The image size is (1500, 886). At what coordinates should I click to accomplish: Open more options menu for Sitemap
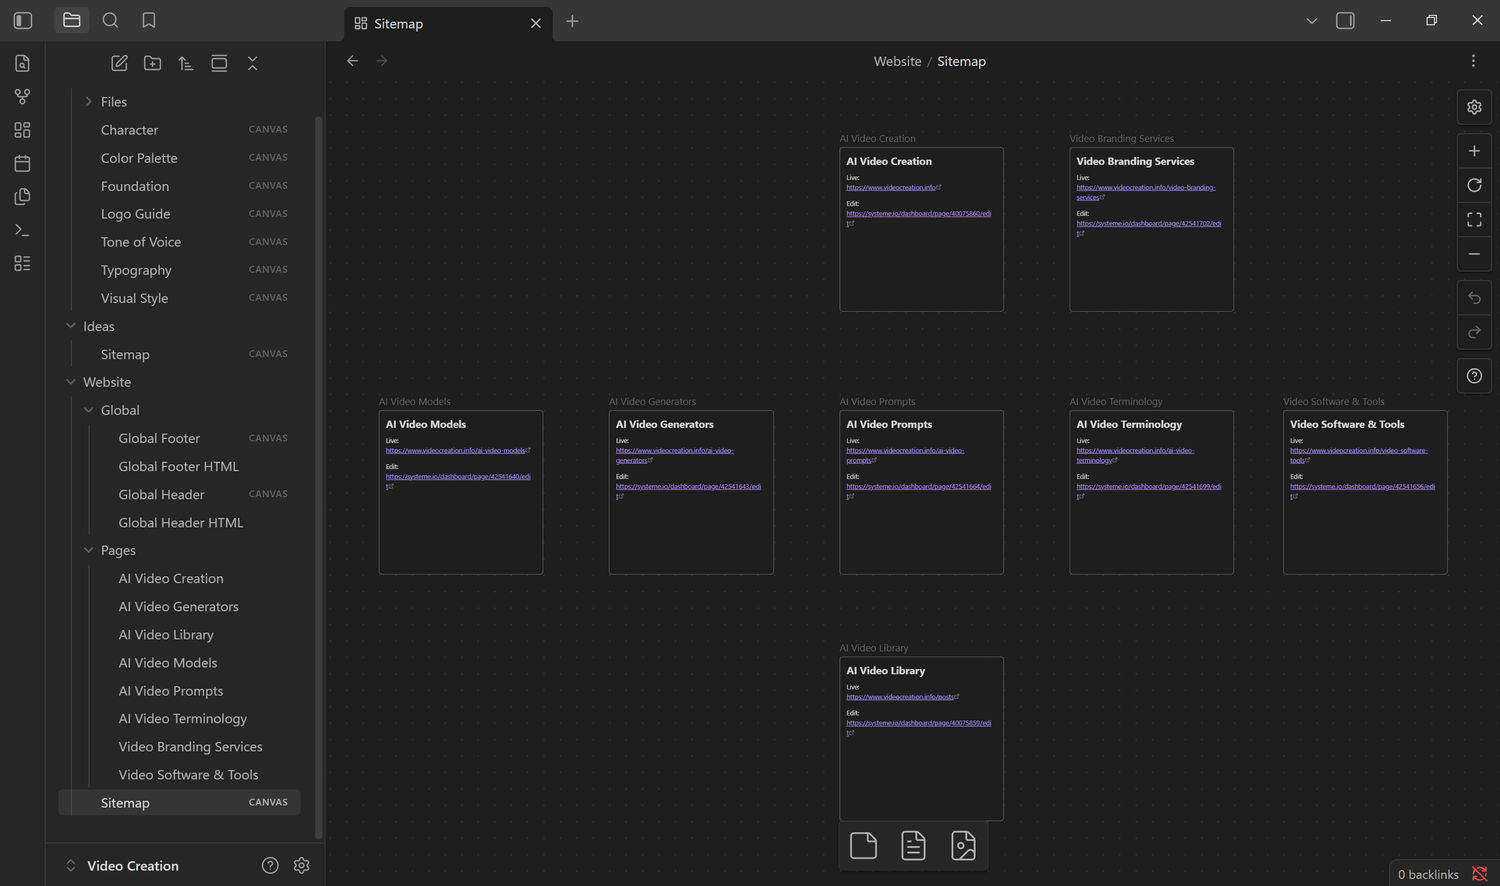tap(1473, 61)
